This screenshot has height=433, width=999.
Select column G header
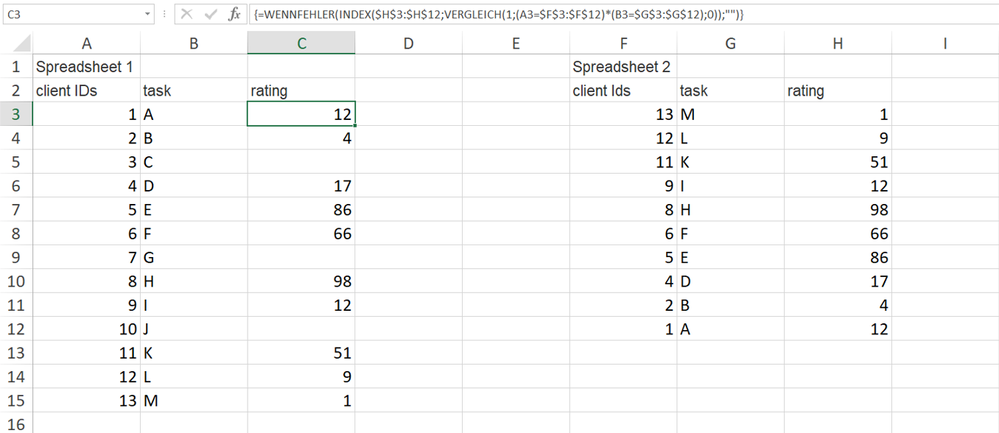731,43
